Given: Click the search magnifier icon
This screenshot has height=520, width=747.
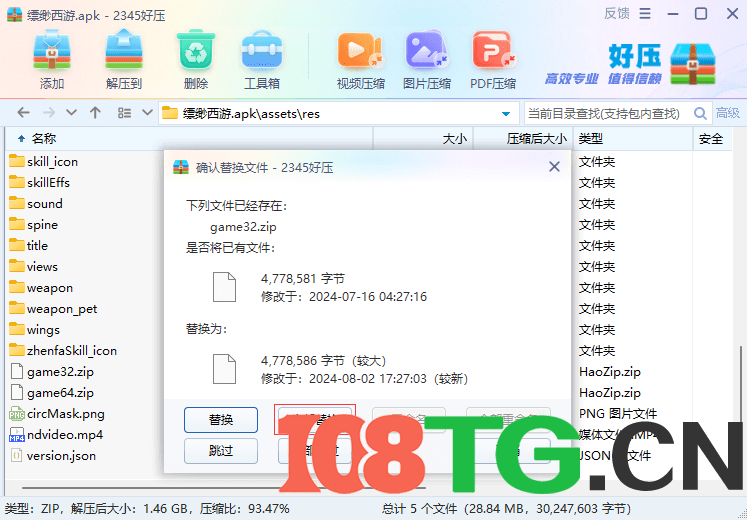Looking at the screenshot, I should coord(700,113).
